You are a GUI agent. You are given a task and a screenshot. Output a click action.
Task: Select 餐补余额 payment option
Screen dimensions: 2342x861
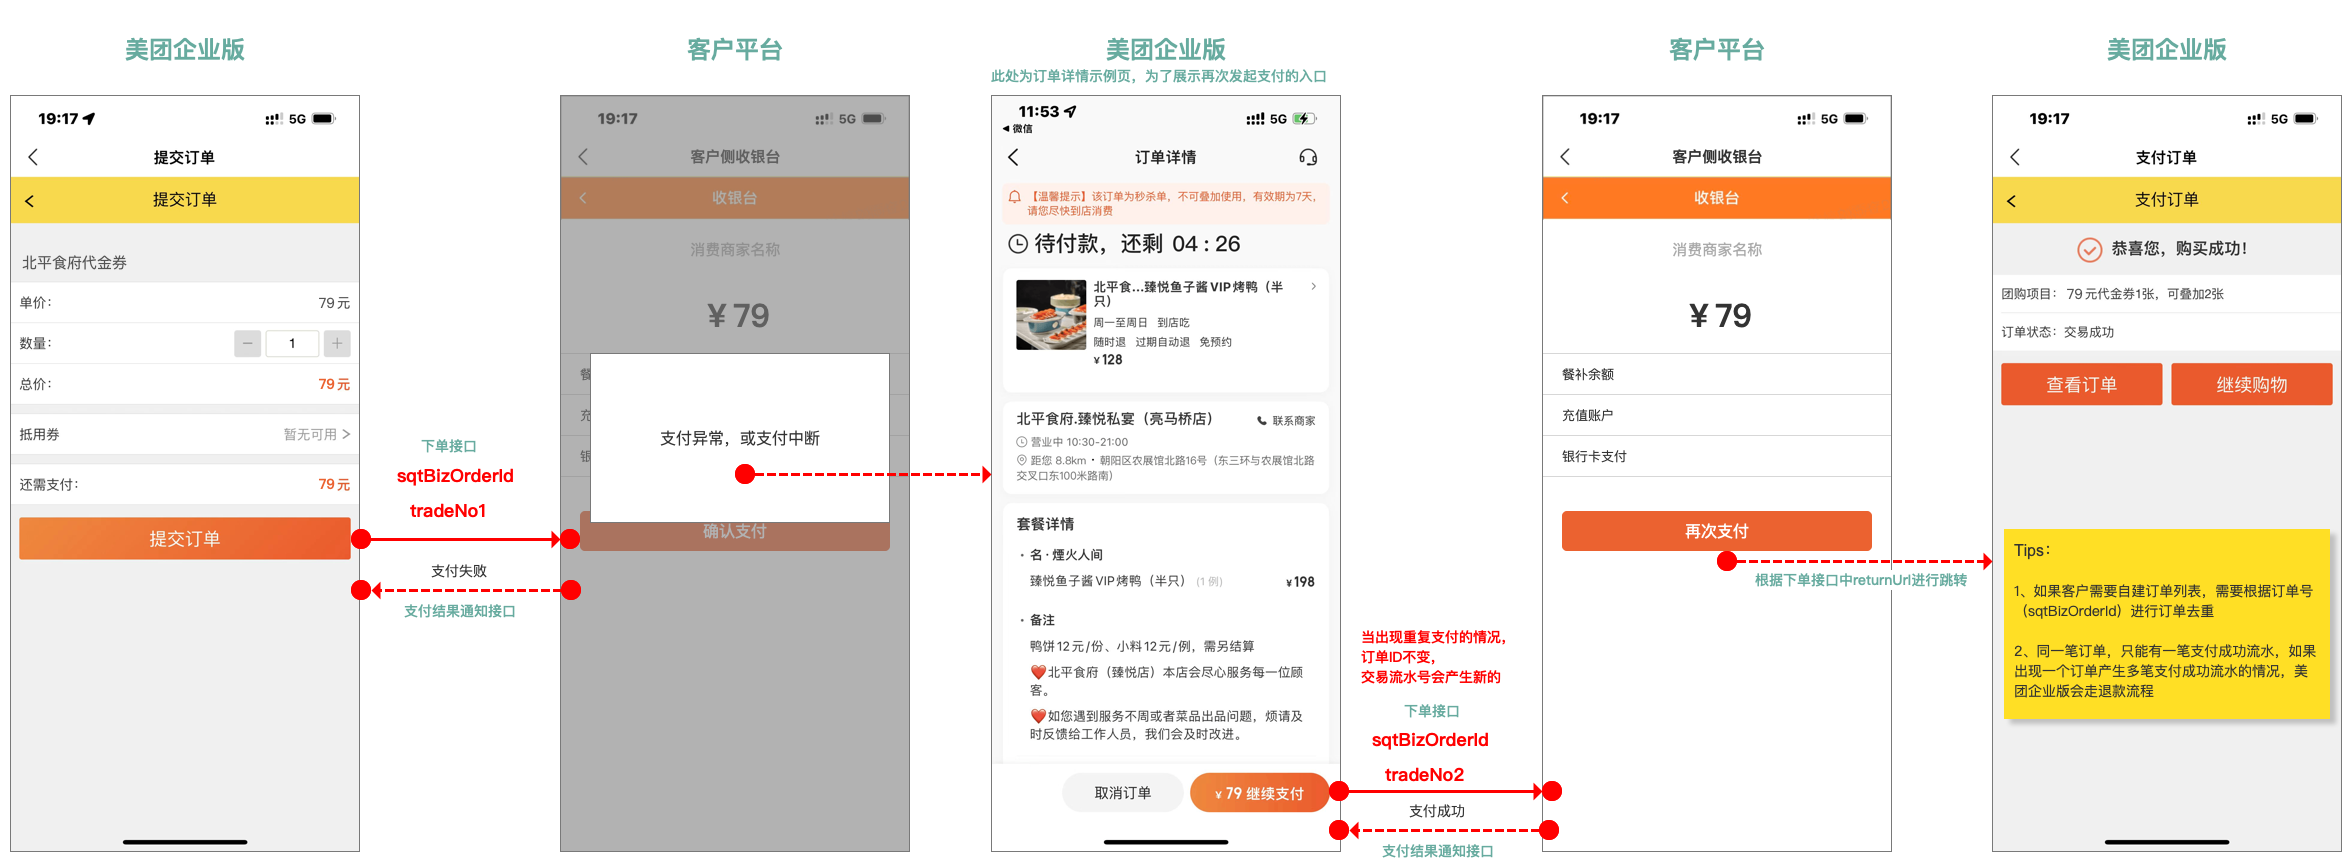1717,374
